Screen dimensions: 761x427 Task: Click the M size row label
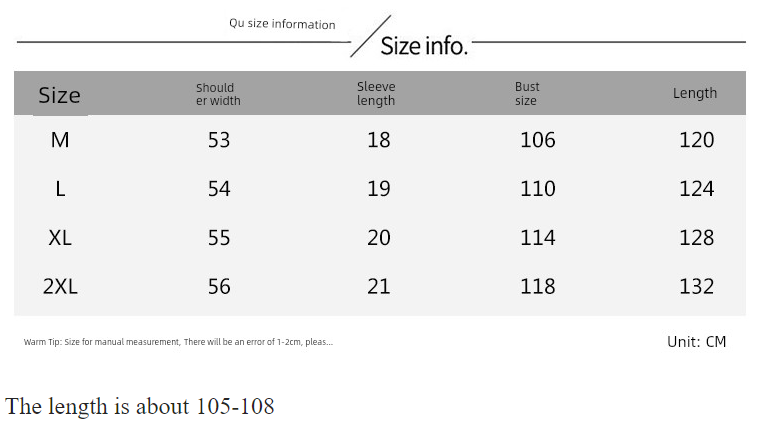60,140
